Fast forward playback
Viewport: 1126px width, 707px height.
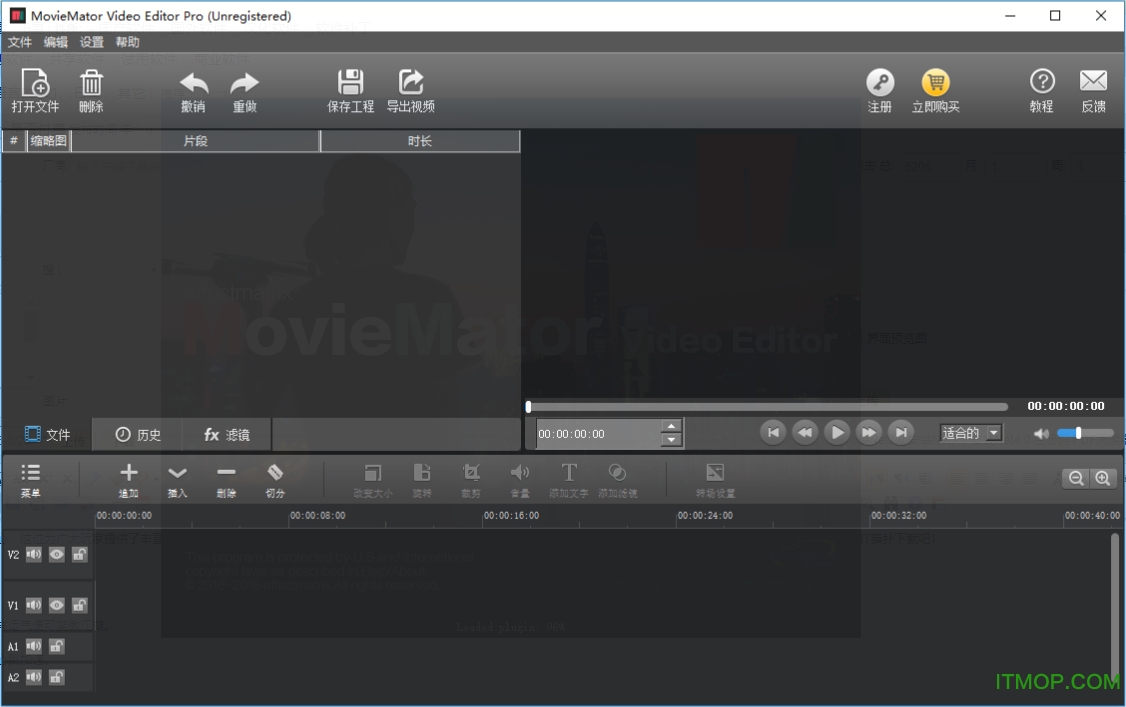(868, 432)
